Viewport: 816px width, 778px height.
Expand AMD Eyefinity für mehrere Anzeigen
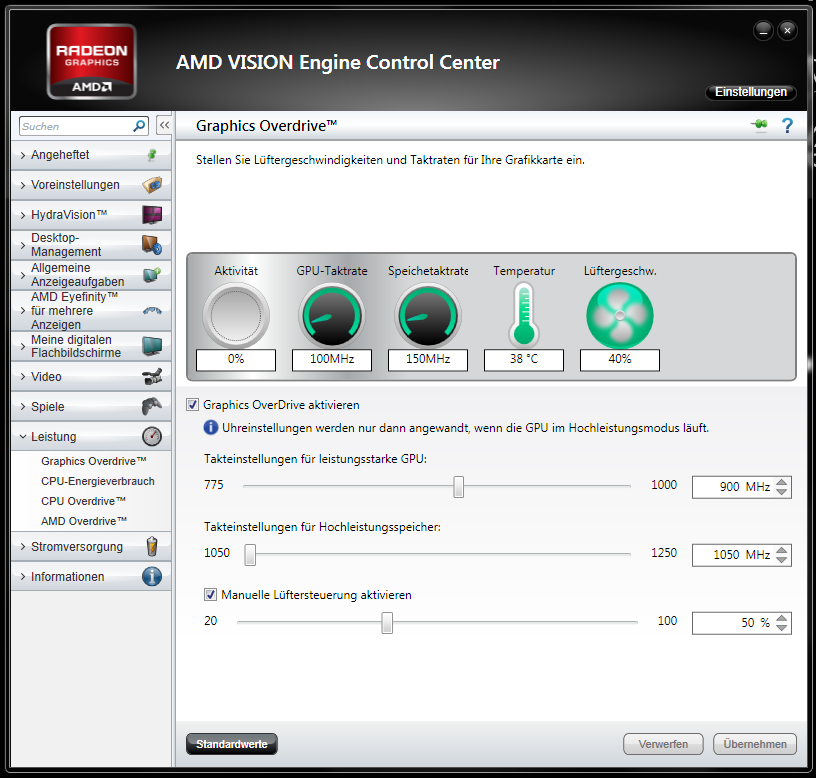click(91, 311)
